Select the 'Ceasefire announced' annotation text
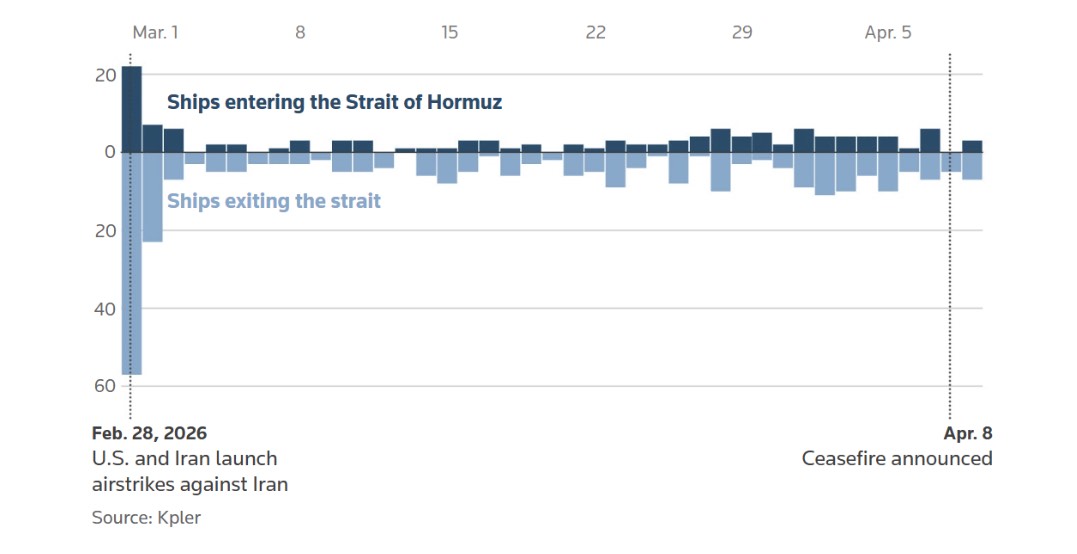Viewport: 1077px width, 554px height. point(897,459)
